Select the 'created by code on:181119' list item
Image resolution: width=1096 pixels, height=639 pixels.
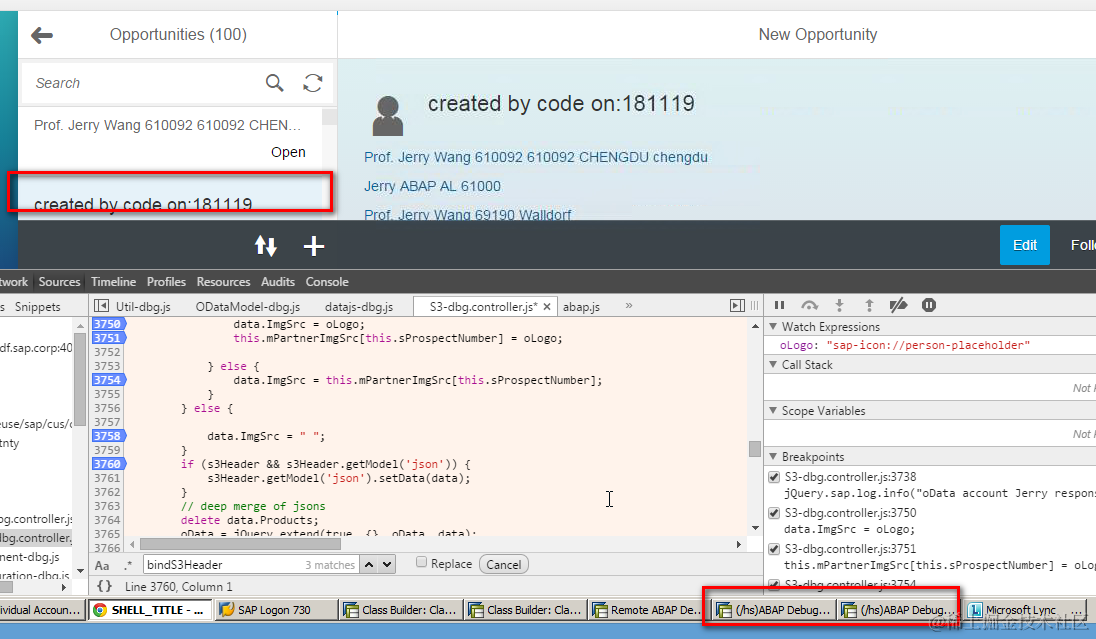point(170,195)
